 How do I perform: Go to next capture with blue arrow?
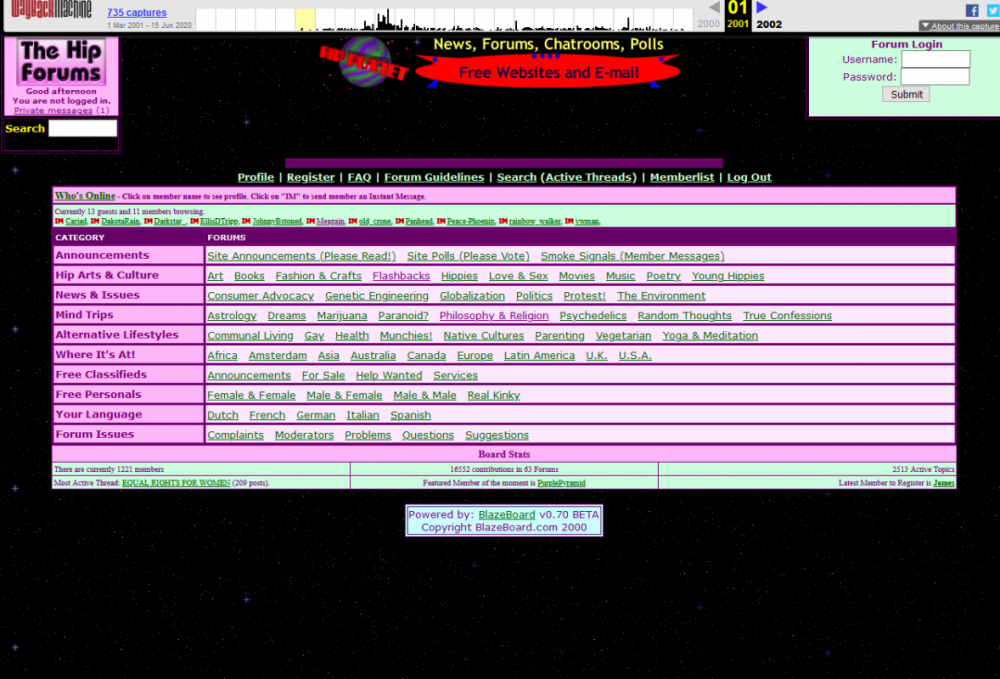[x=762, y=7]
